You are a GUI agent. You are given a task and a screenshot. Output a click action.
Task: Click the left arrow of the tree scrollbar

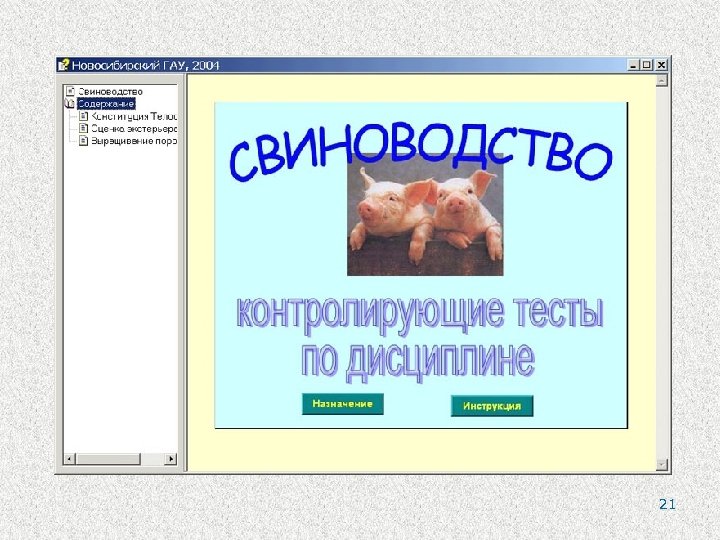pyautogui.click(x=69, y=459)
